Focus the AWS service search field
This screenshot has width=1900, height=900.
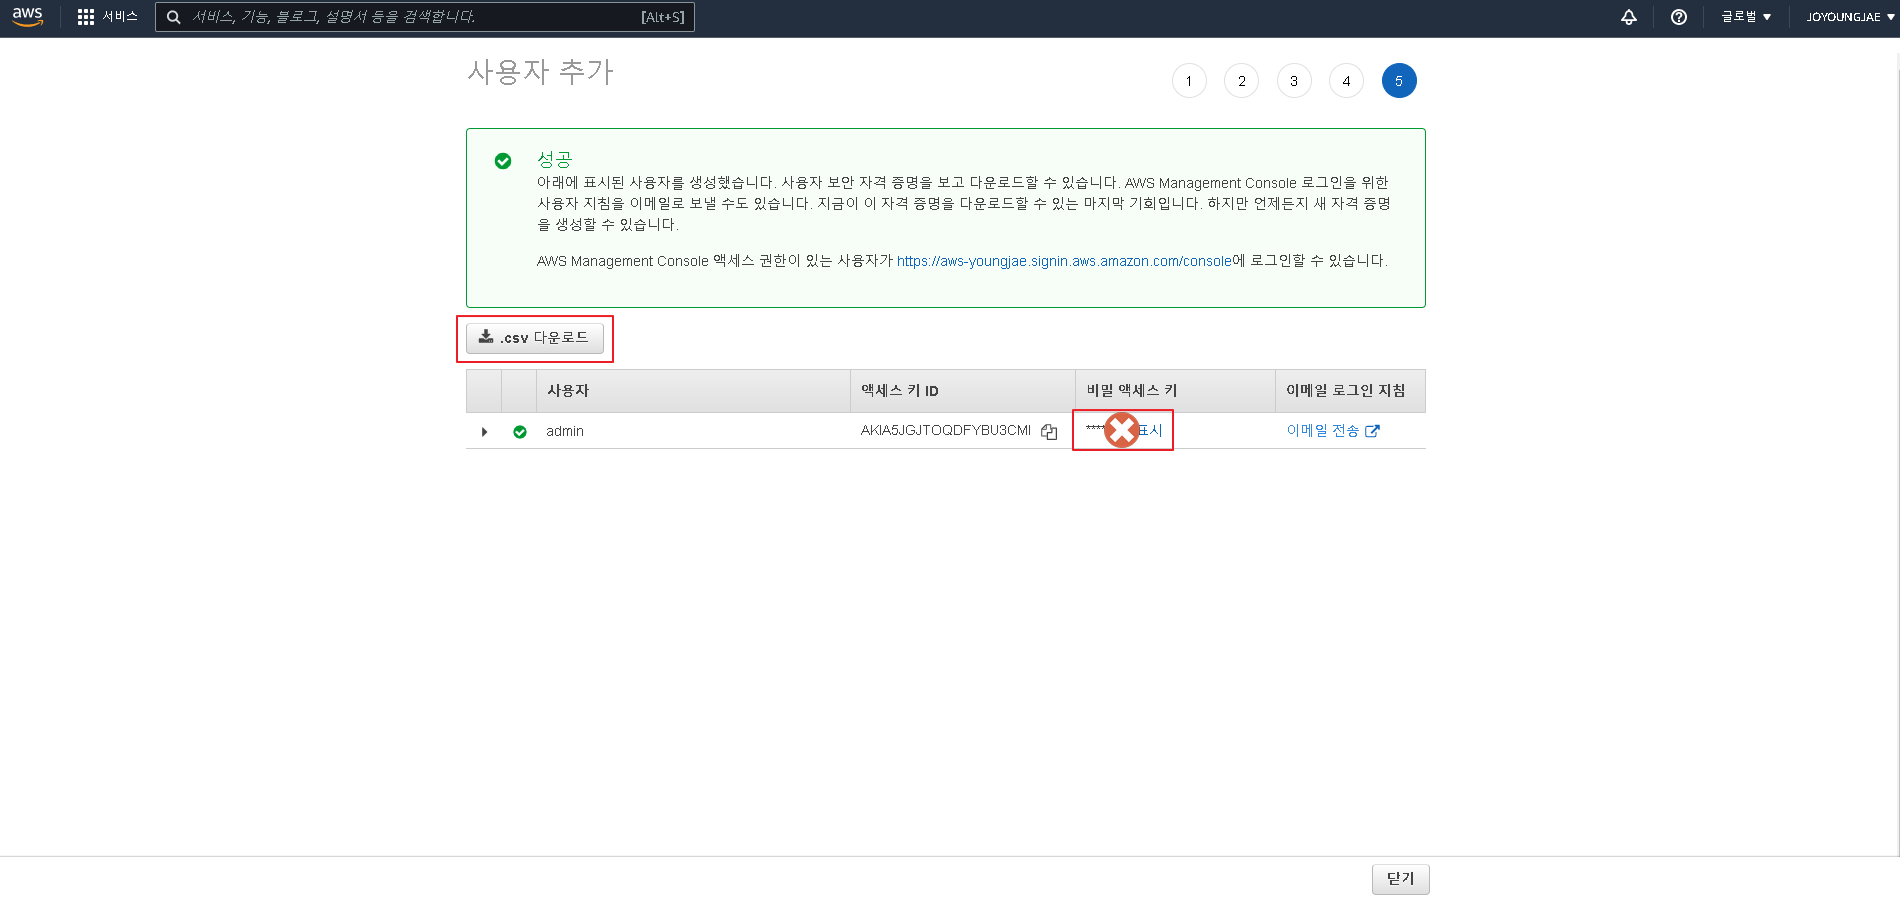tap(425, 17)
